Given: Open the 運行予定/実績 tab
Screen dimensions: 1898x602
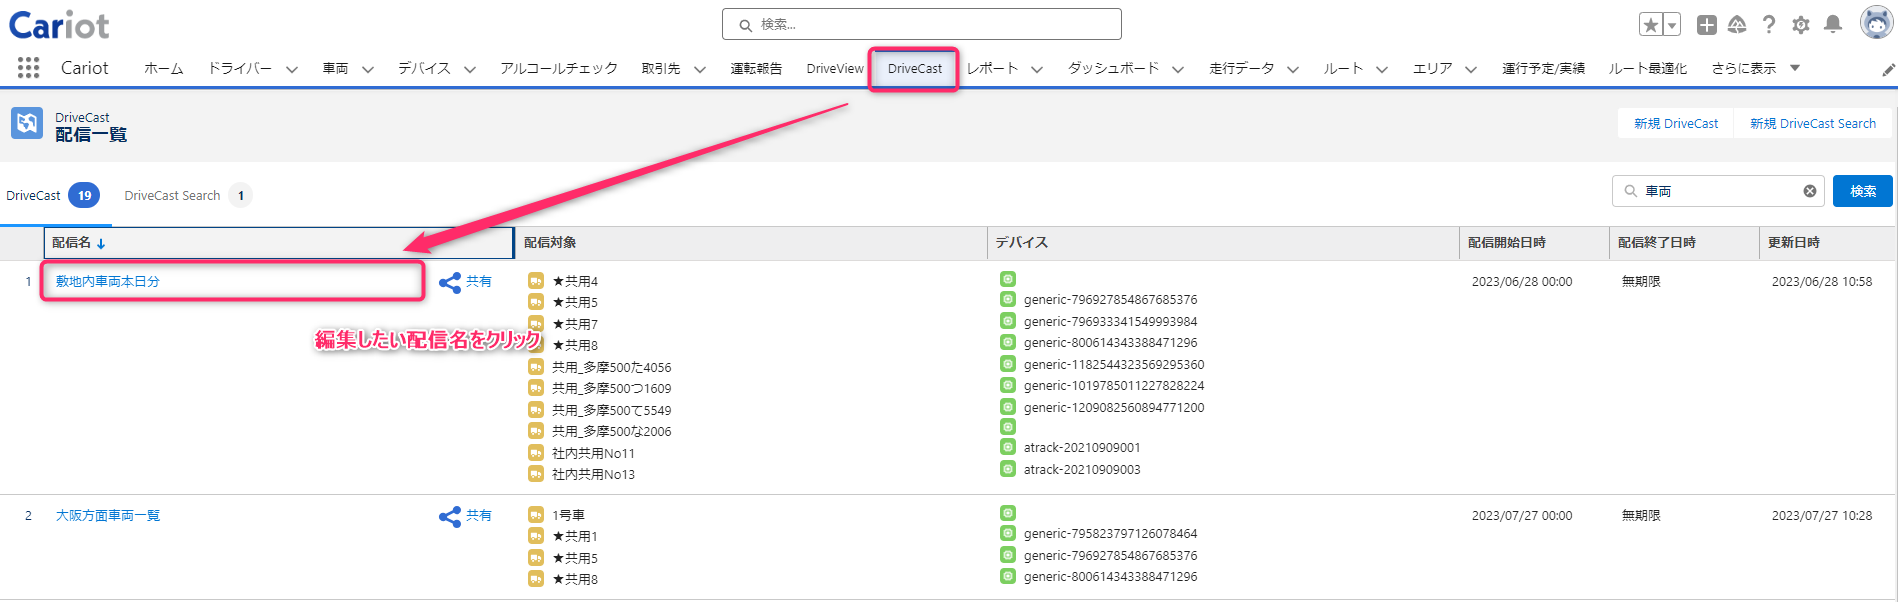Looking at the screenshot, I should coord(1543,68).
